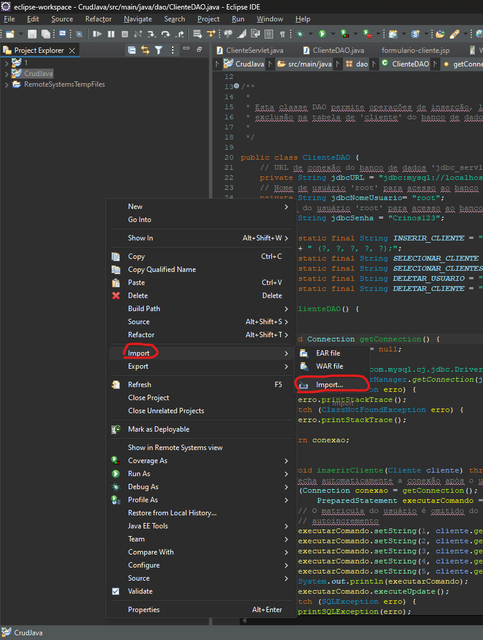Open Run As submenu
This screenshot has height=640, width=483.
click(200, 473)
